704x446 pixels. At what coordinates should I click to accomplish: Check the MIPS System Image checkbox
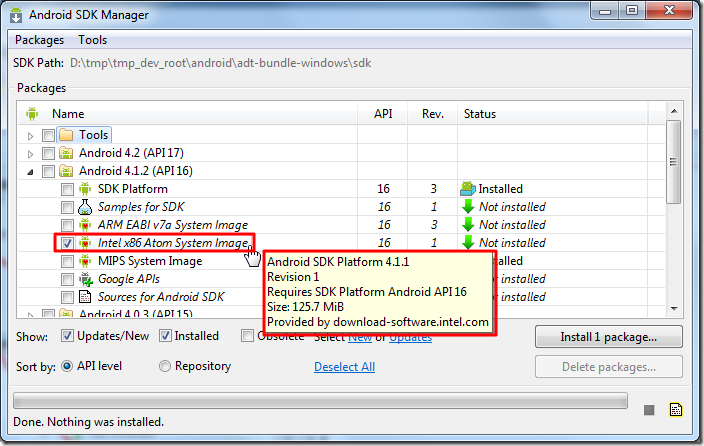67,261
